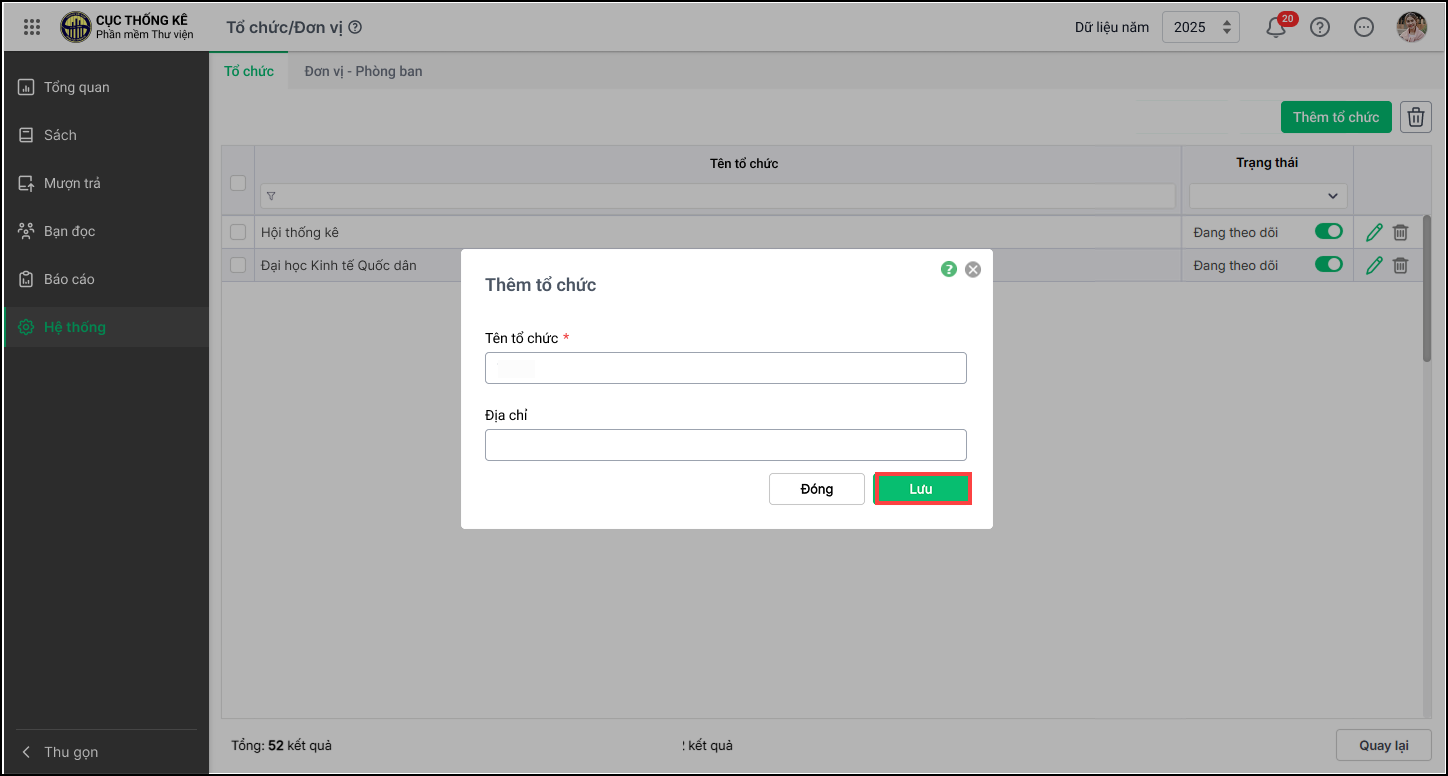Click the Tên tổ chức input field
This screenshot has width=1448, height=776.
pyautogui.click(x=725, y=368)
